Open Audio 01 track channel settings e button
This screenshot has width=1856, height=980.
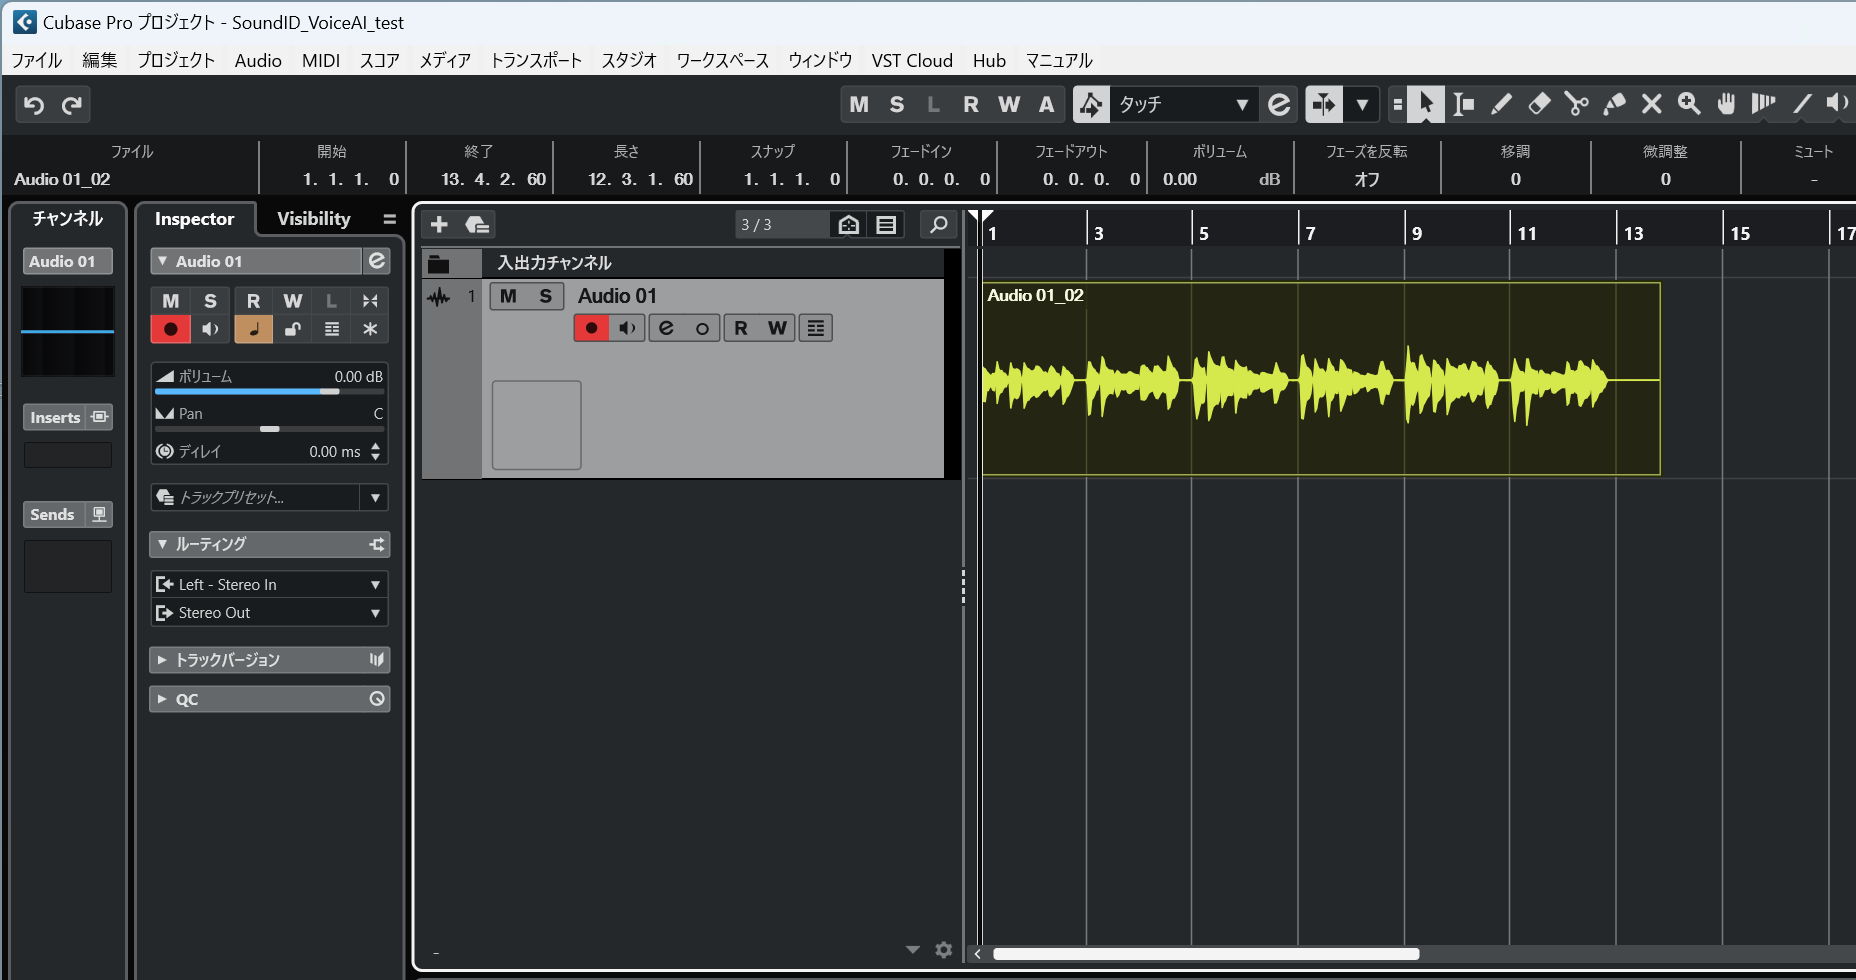click(666, 328)
